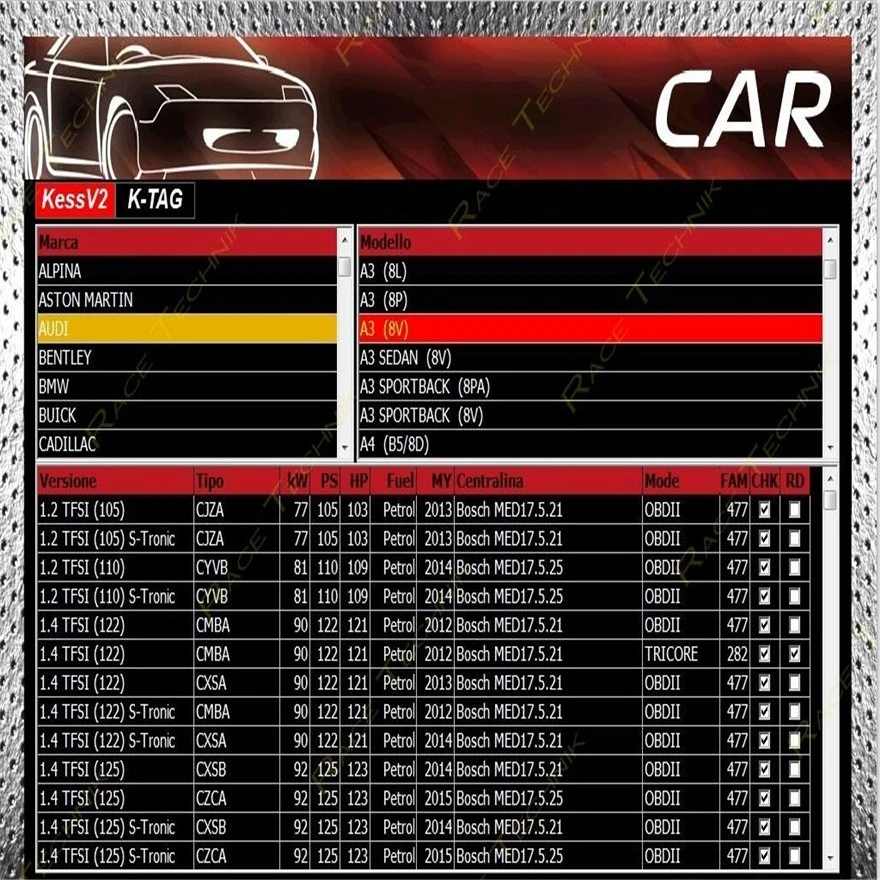Sort by the HP column header
Screen dimensions: 880x880
click(x=355, y=481)
